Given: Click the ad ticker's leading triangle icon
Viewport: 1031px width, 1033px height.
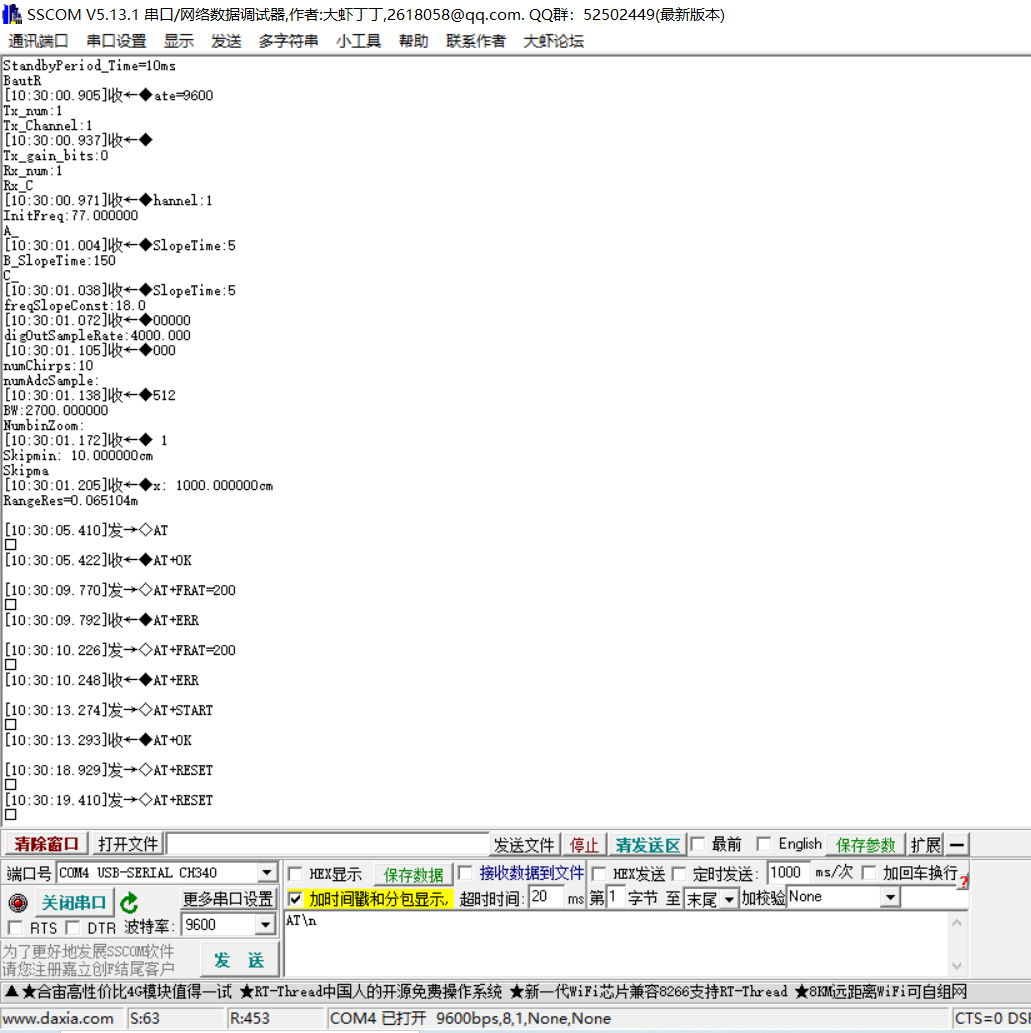Looking at the screenshot, I should (x=12, y=991).
